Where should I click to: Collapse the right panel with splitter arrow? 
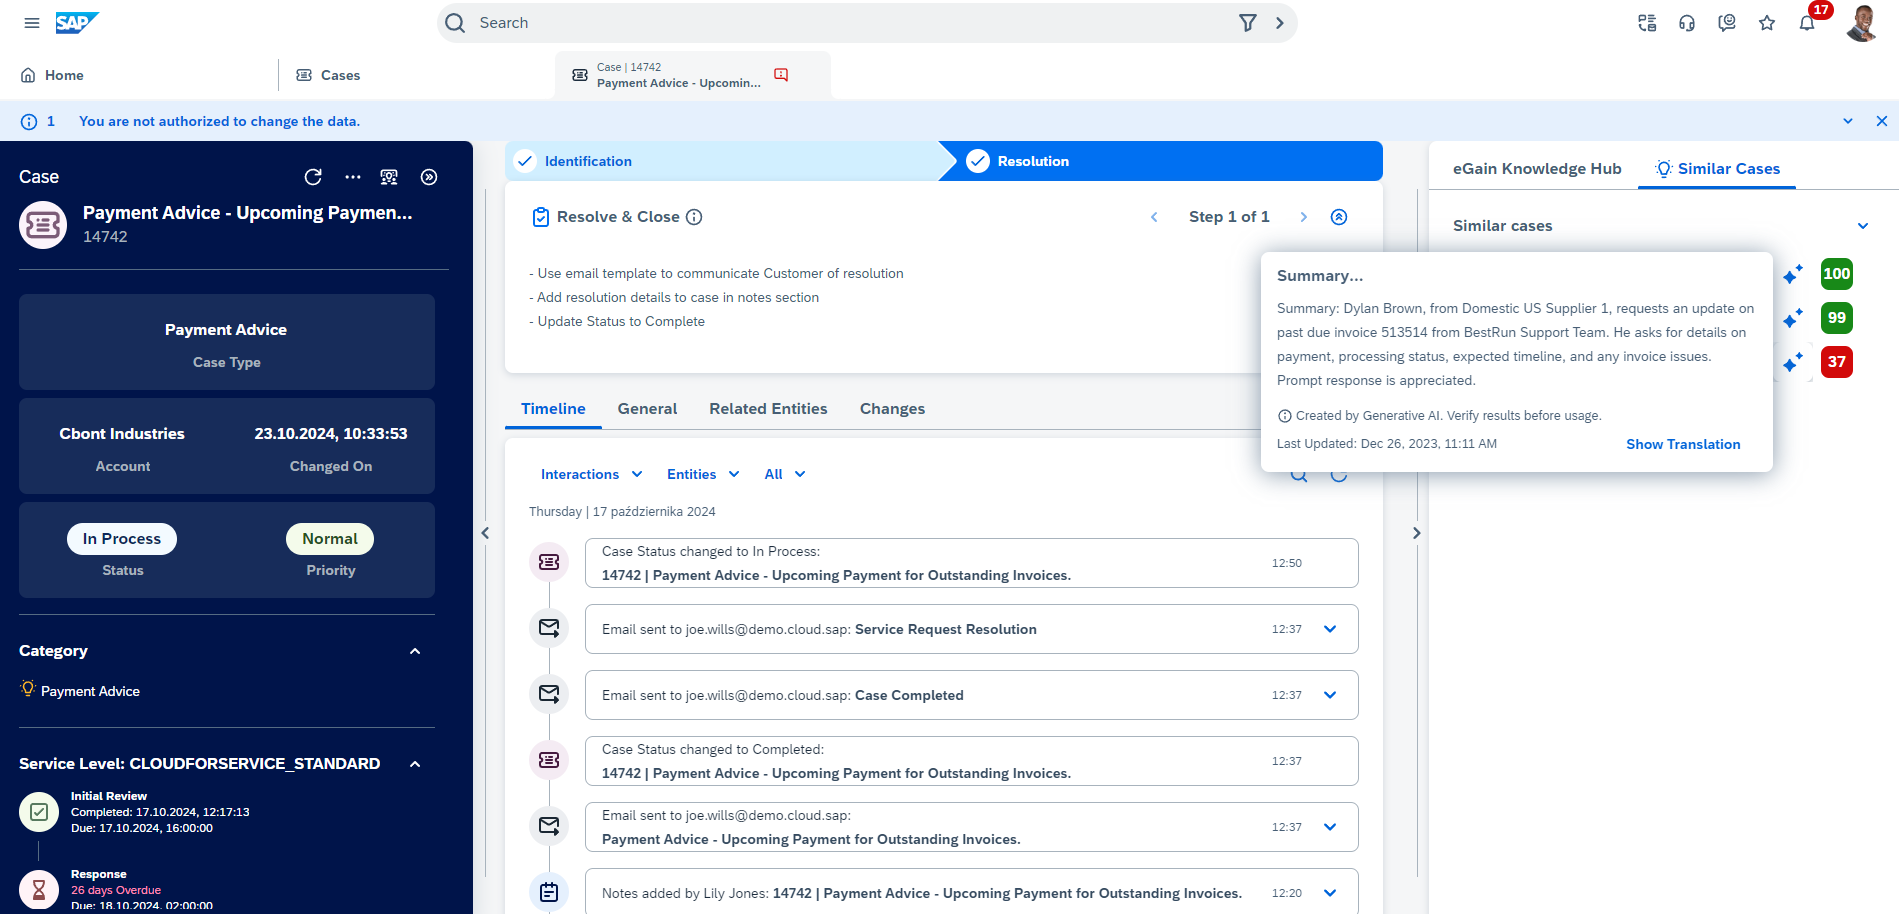point(1416,533)
